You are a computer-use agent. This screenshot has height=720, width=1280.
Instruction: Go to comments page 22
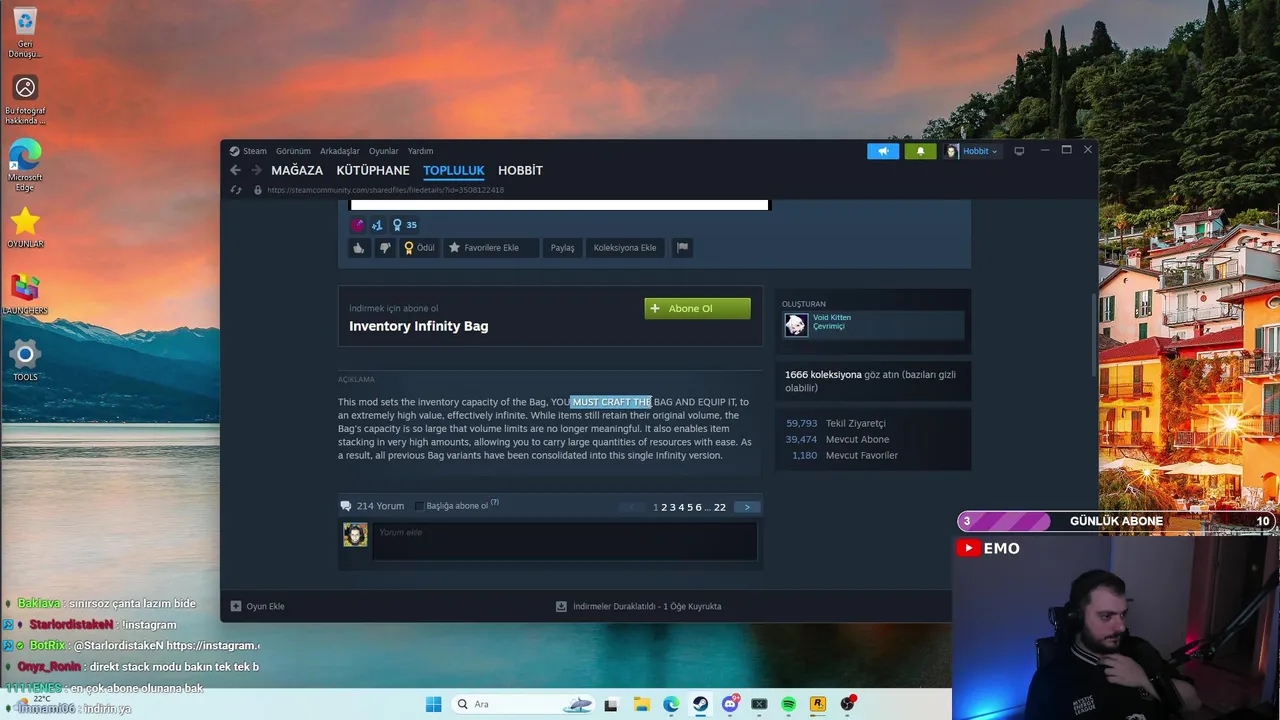pyautogui.click(x=720, y=507)
